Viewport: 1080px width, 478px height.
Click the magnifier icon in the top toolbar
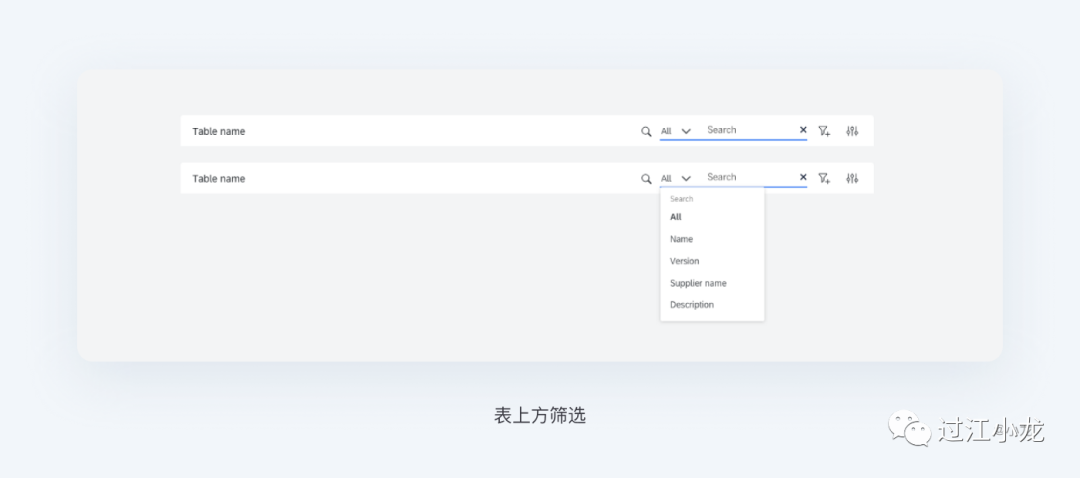(x=646, y=131)
